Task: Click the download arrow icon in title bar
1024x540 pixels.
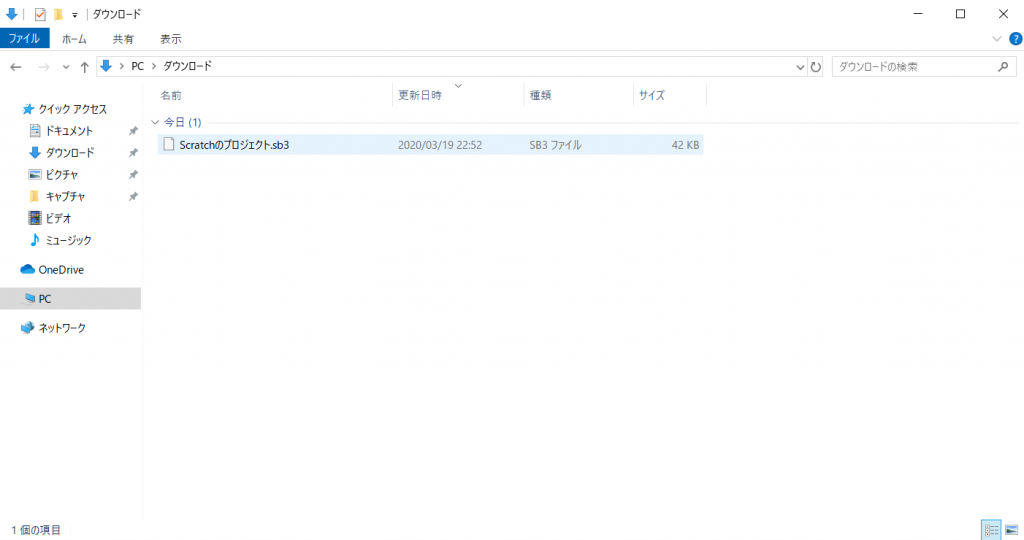Action: 11,14
